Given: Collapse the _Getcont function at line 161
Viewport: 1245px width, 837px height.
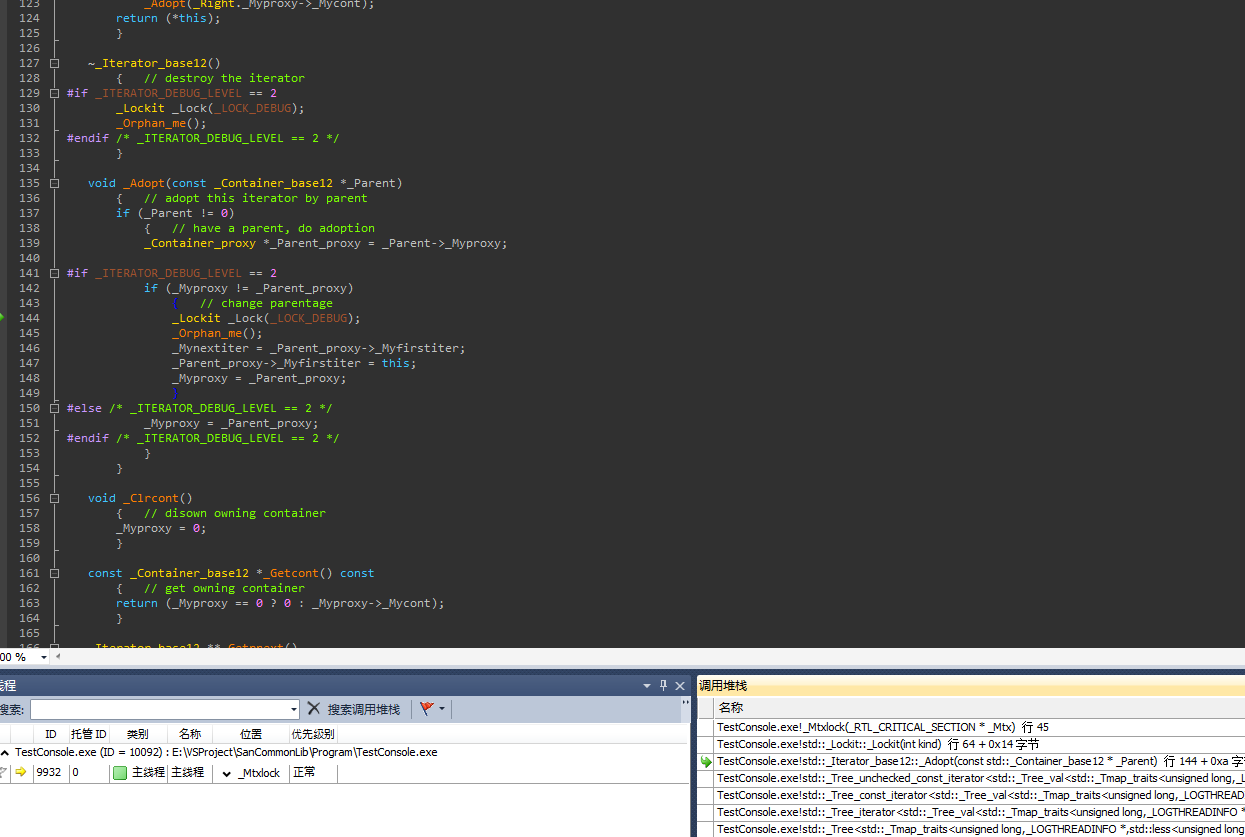Looking at the screenshot, I should pos(54,573).
